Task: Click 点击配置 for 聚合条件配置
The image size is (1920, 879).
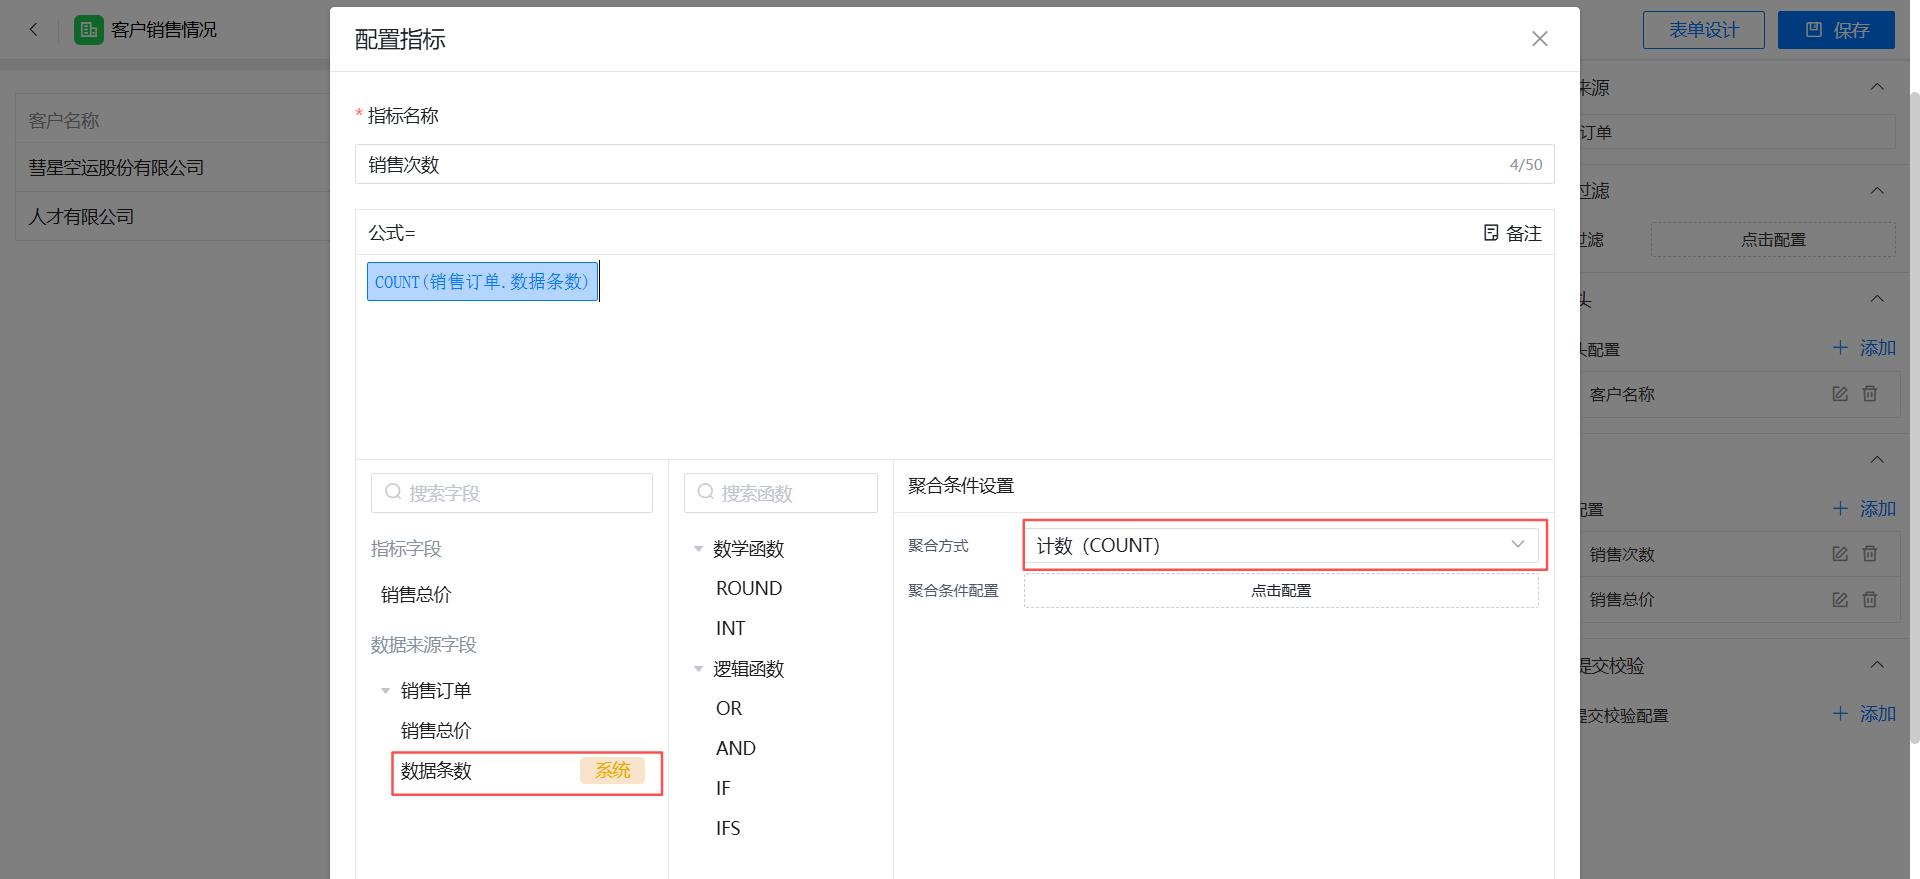Action: (1280, 591)
